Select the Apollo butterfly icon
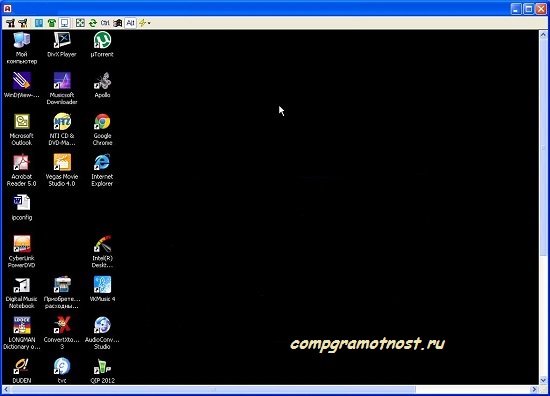 [x=102, y=85]
